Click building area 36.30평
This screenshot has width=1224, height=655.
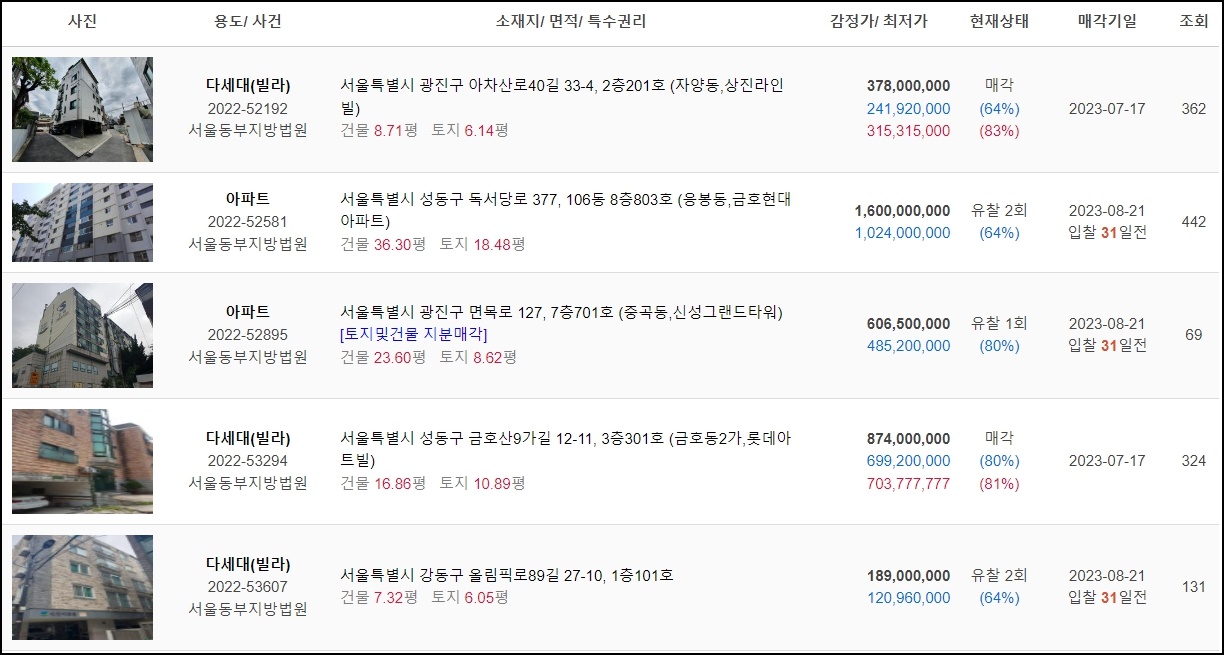click(x=399, y=244)
